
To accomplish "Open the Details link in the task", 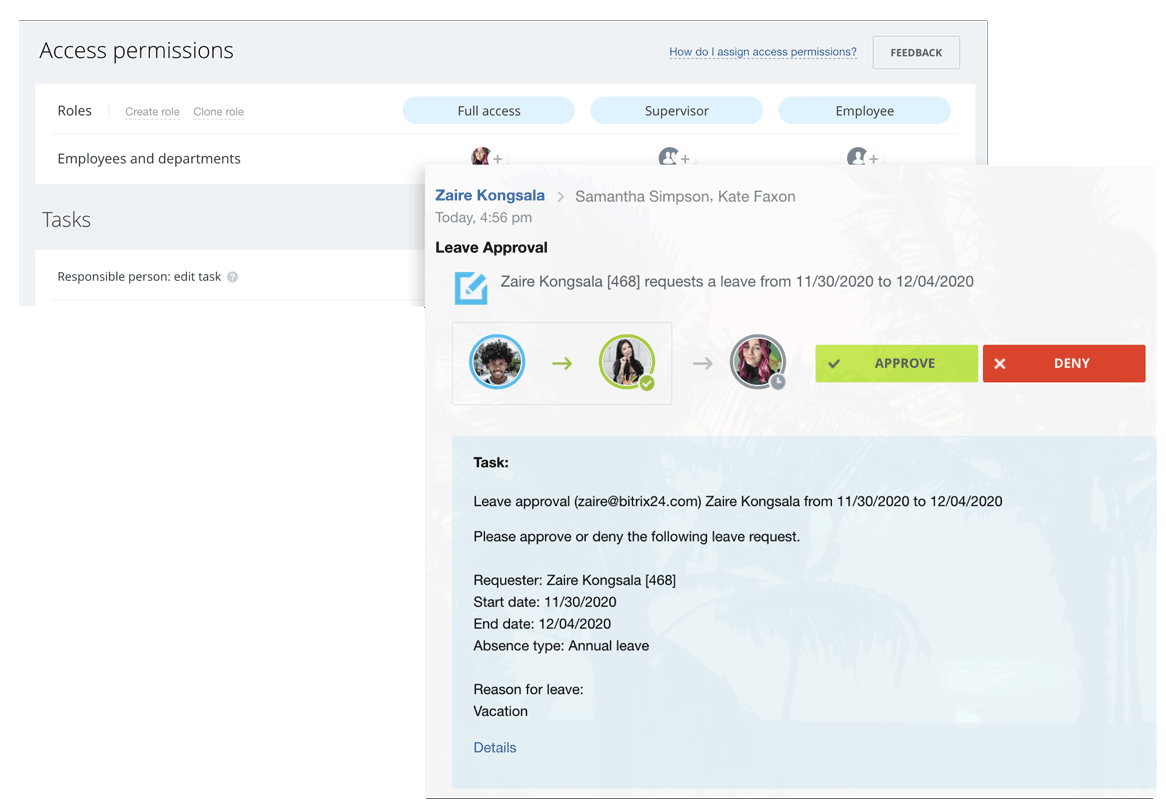I will point(494,748).
